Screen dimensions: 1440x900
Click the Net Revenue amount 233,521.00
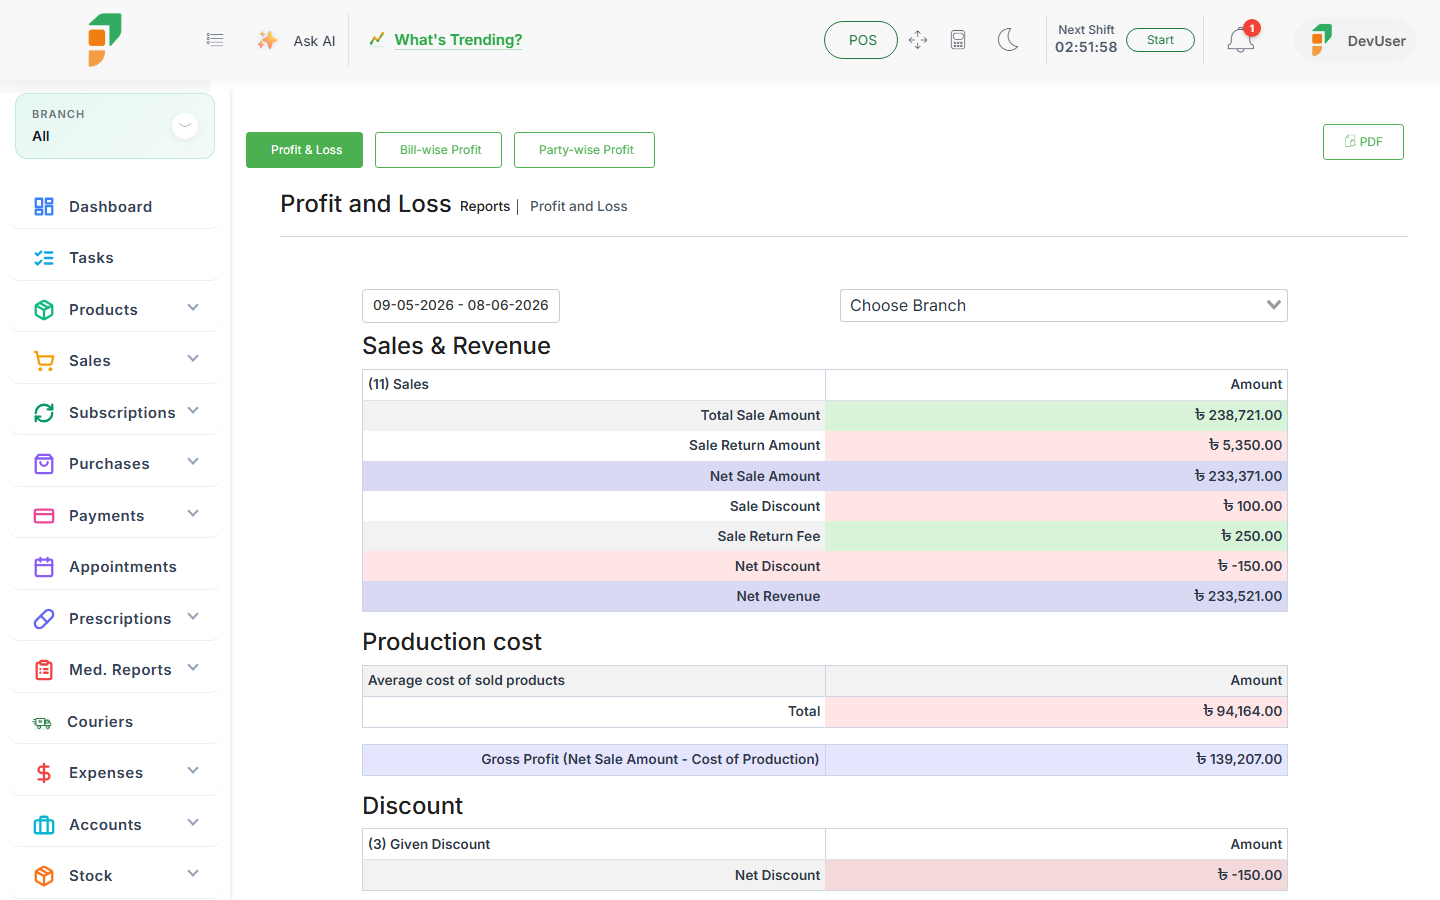[x=1238, y=596]
